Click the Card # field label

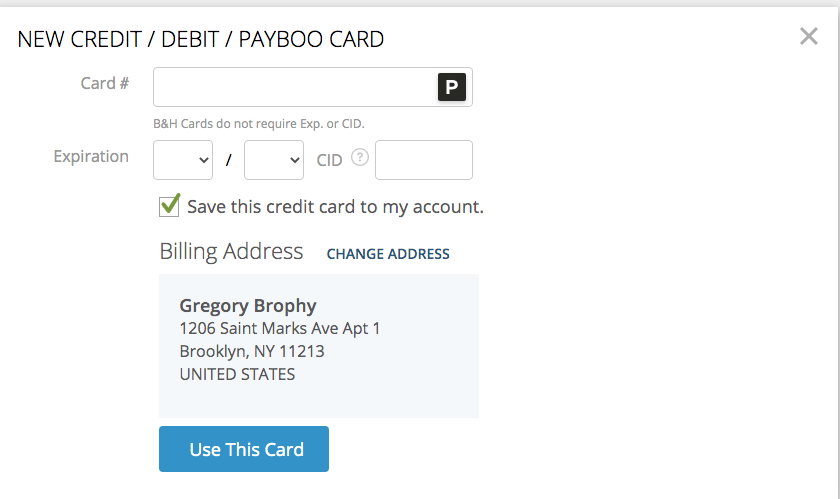(104, 83)
